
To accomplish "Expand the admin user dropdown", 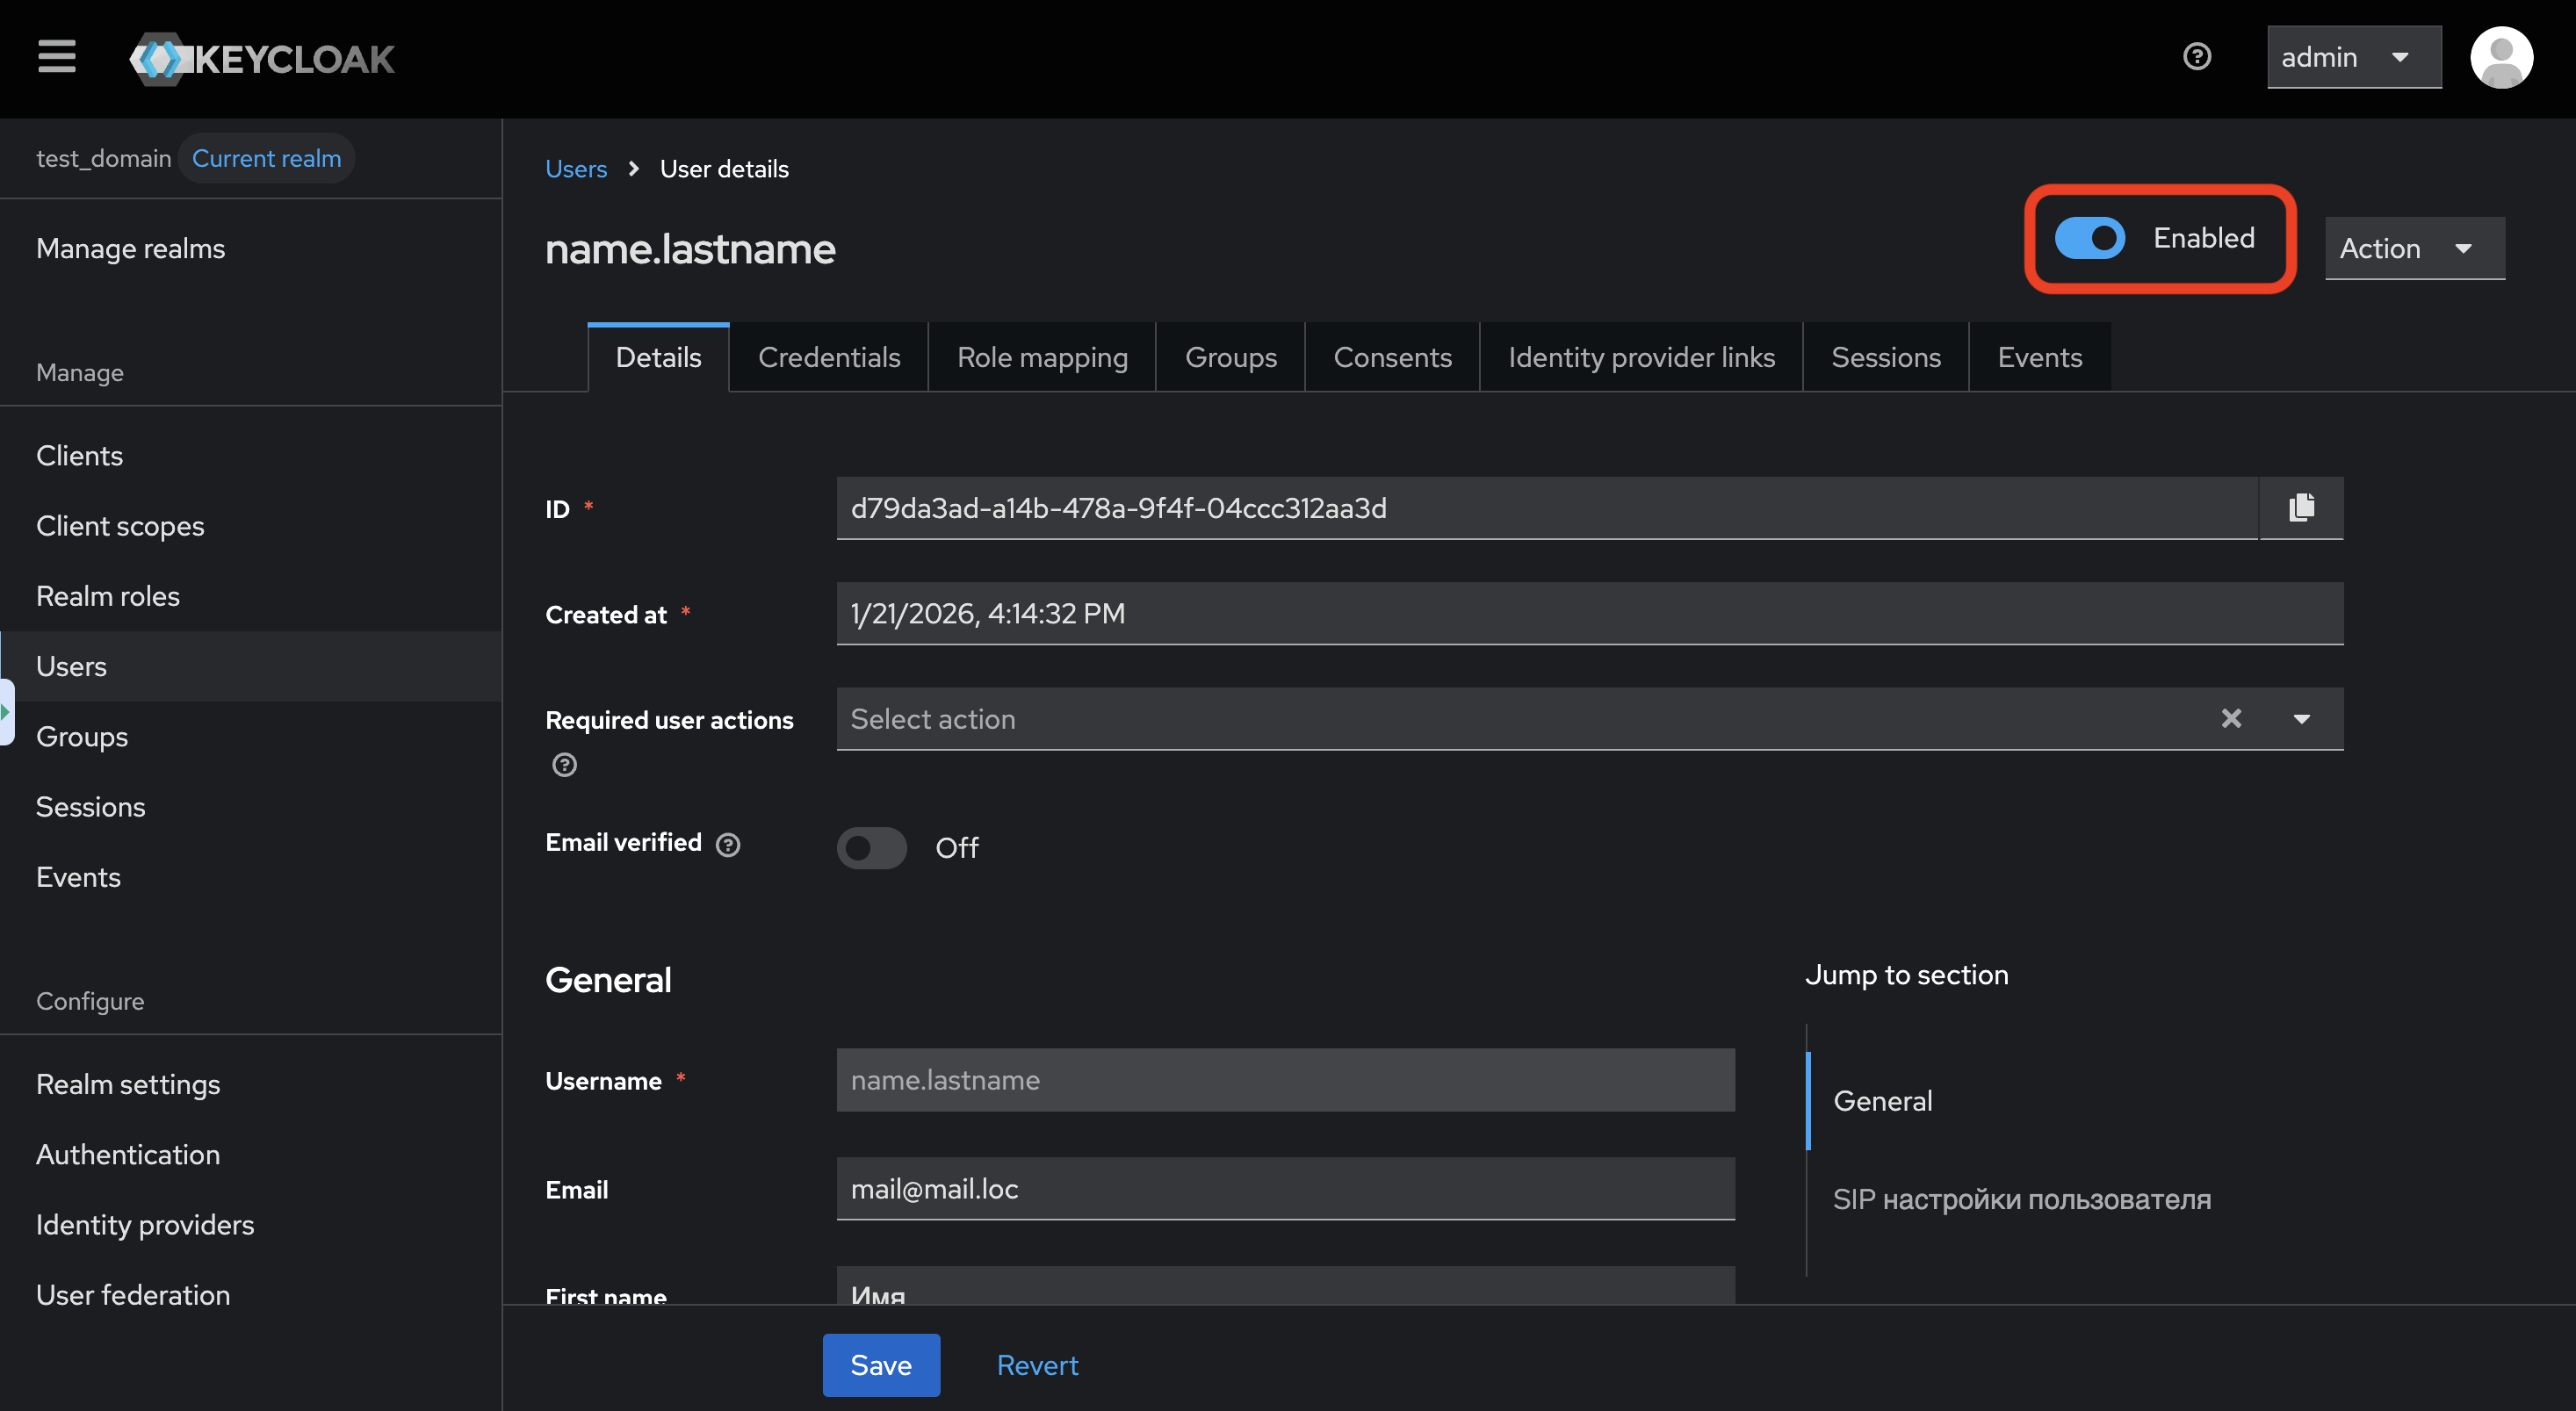I will pyautogui.click(x=2353, y=58).
